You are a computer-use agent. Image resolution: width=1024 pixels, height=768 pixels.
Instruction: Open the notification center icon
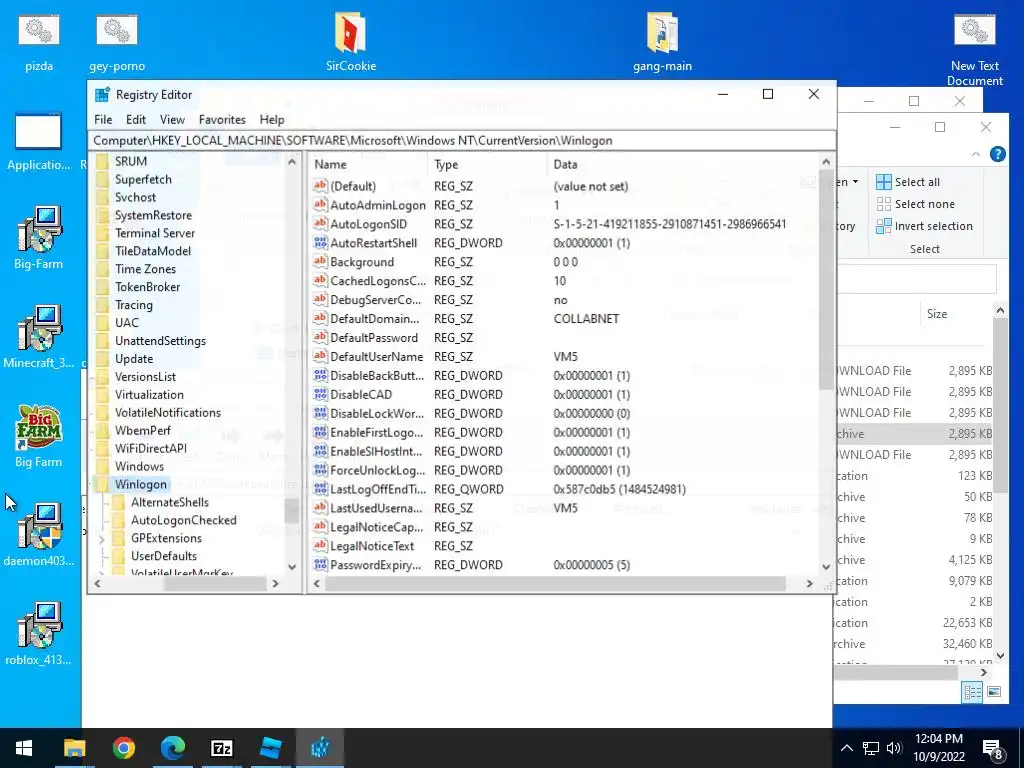pos(993,749)
